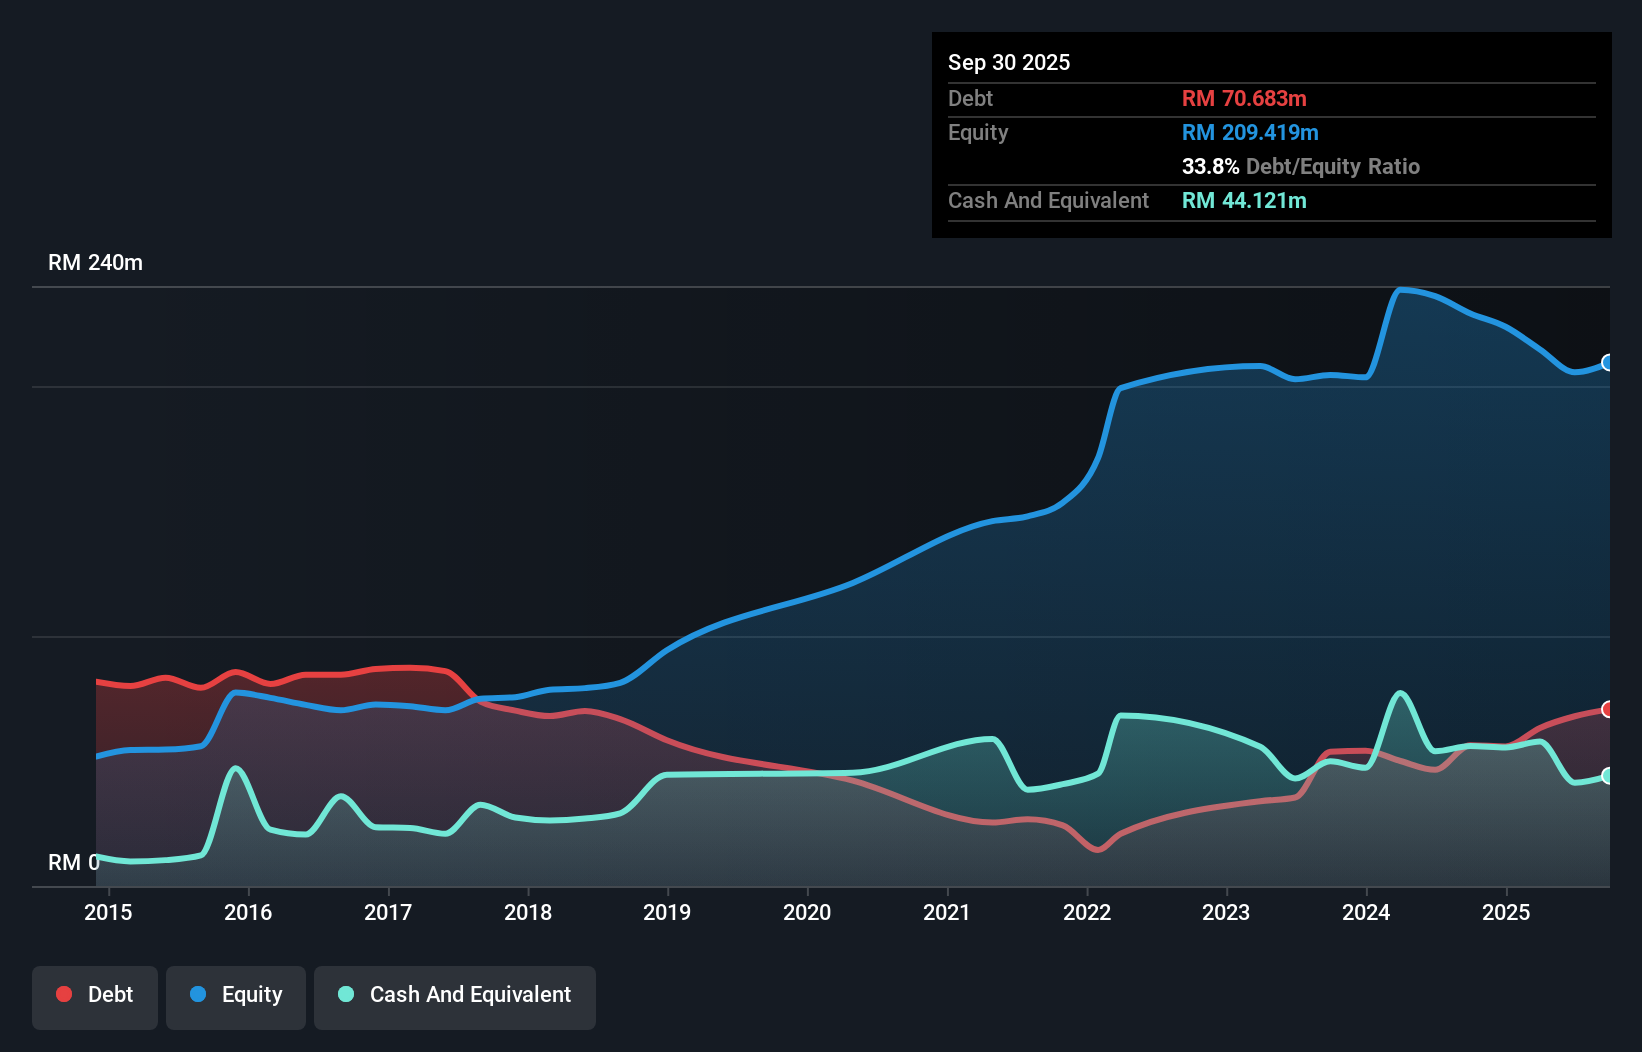This screenshot has height=1052, width=1642.
Task: Select the blue Equity endpoint marker on chart
Action: (x=1607, y=364)
